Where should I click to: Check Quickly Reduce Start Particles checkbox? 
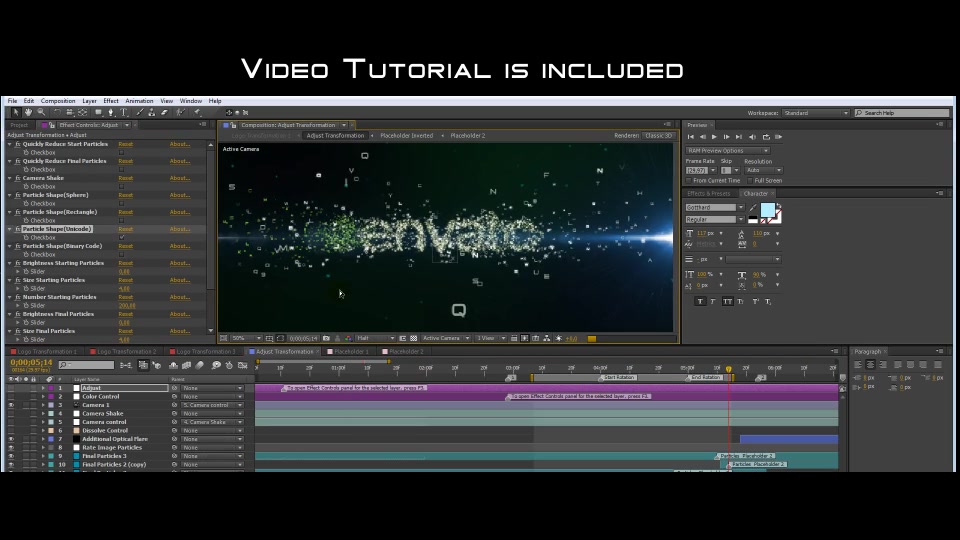[x=121, y=152]
